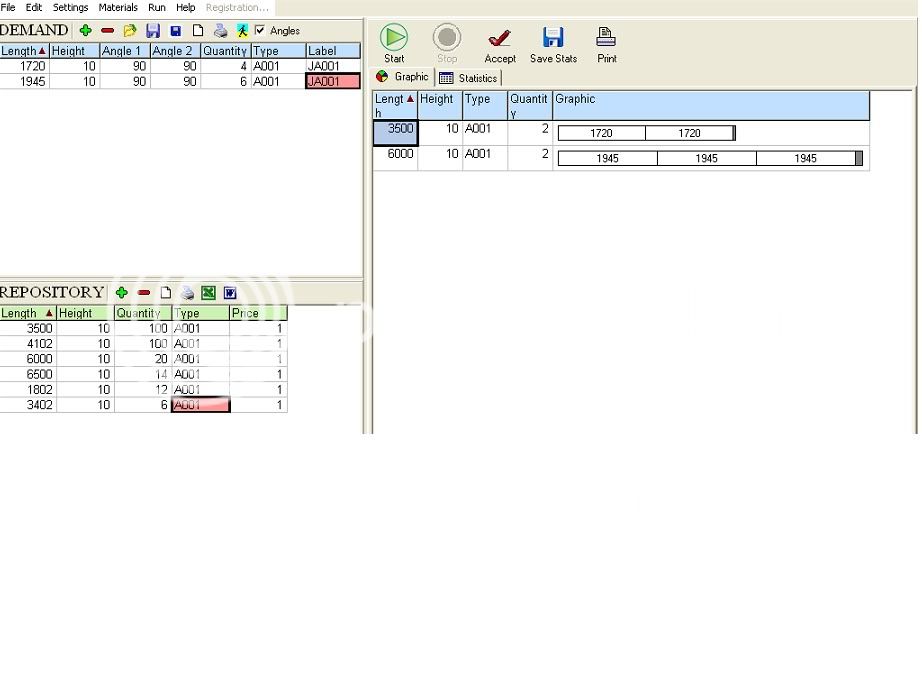Add a new row to the Demand table

pos(86,31)
